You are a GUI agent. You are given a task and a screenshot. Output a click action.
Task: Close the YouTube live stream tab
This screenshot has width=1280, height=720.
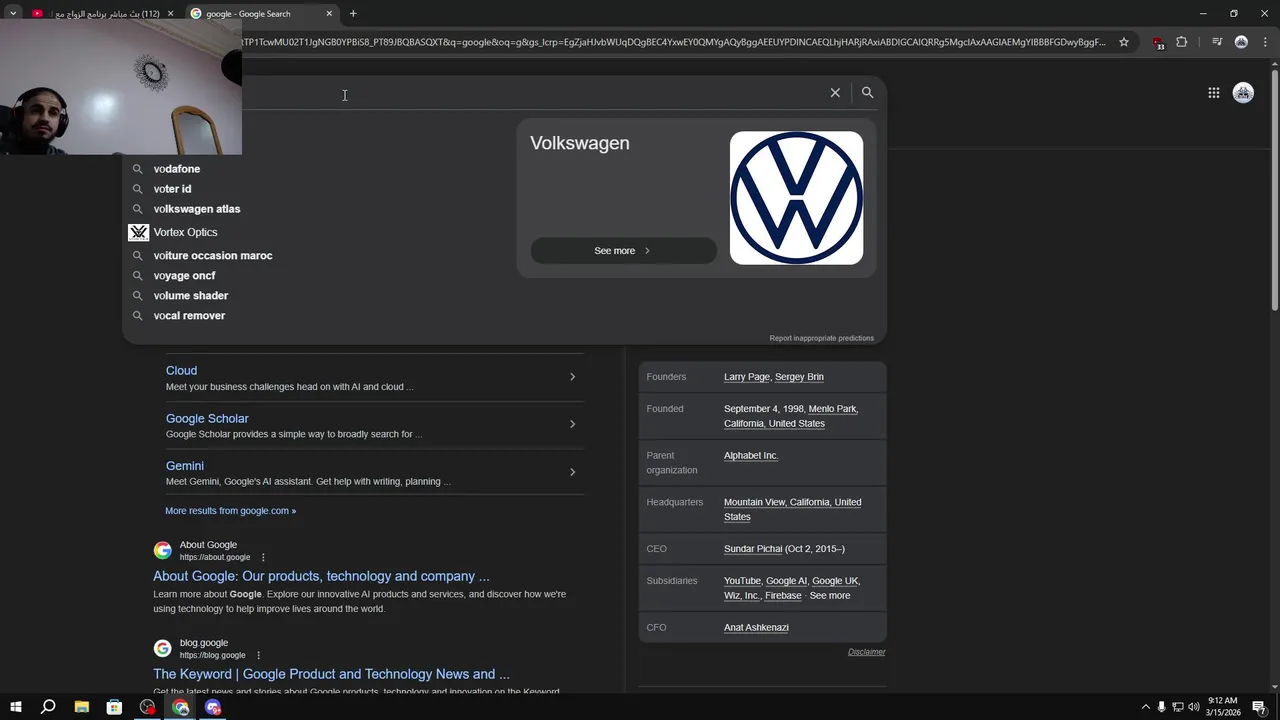pyautogui.click(x=170, y=13)
